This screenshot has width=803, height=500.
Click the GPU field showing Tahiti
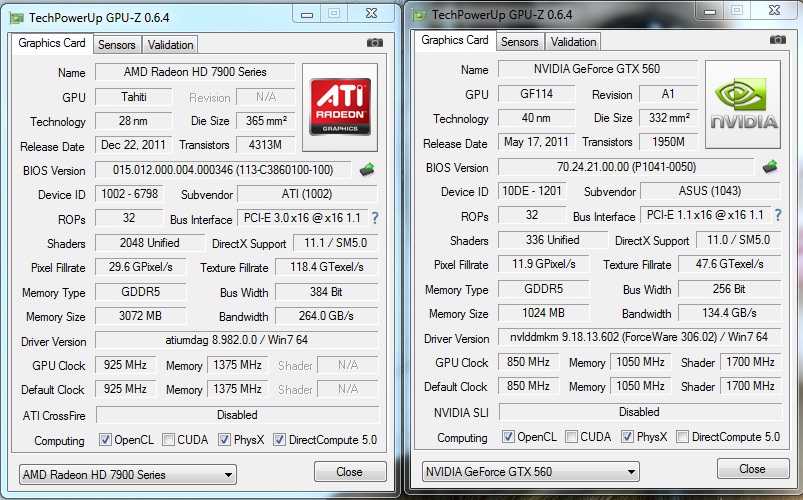click(x=134, y=97)
